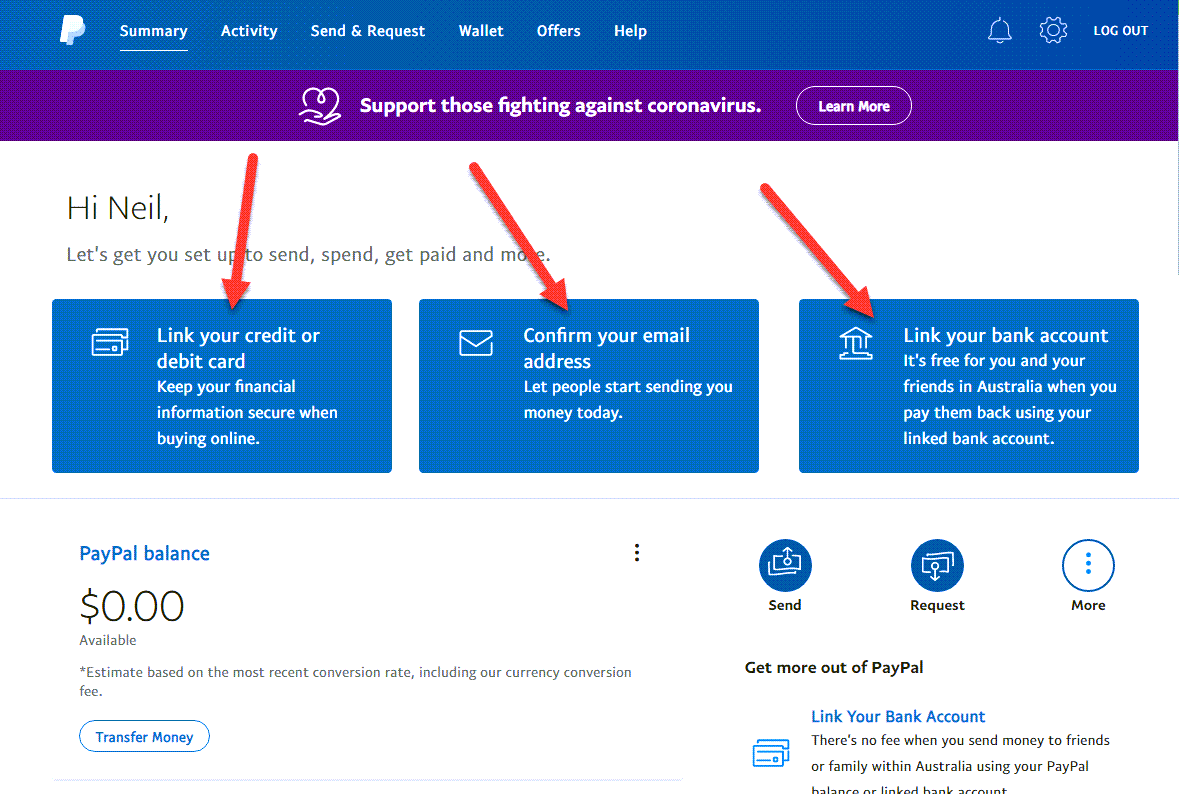Go to the Summary tab
The width and height of the screenshot is (1179, 794).
tap(153, 31)
